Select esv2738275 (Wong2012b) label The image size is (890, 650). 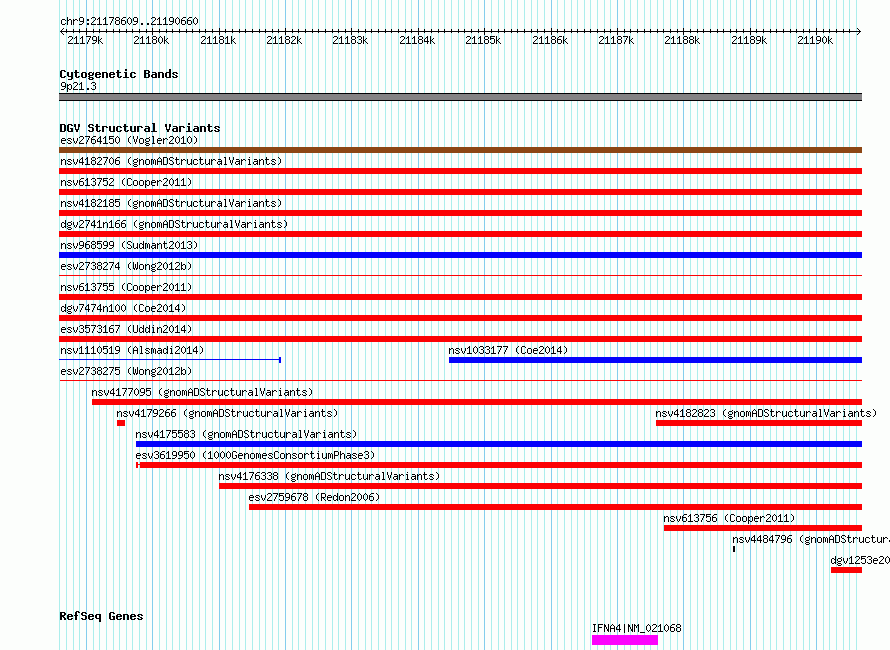point(126,371)
